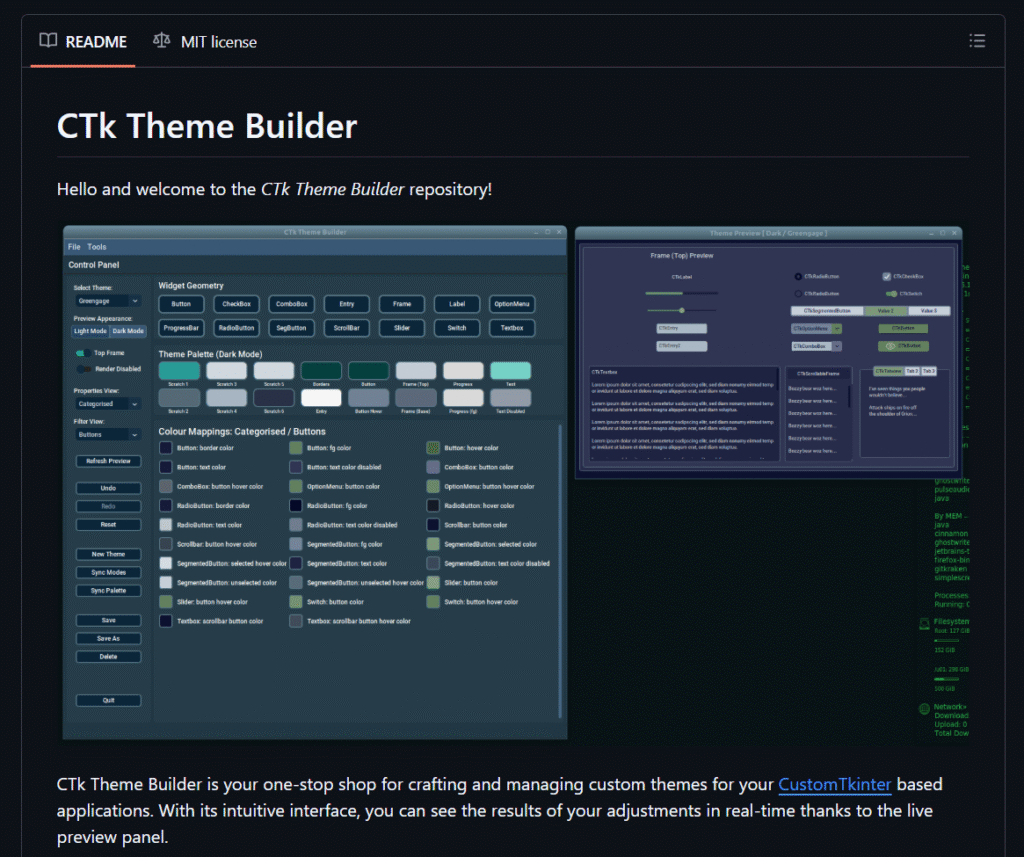Toggle the CTkCheckBox in Theme Preview

coord(886,276)
